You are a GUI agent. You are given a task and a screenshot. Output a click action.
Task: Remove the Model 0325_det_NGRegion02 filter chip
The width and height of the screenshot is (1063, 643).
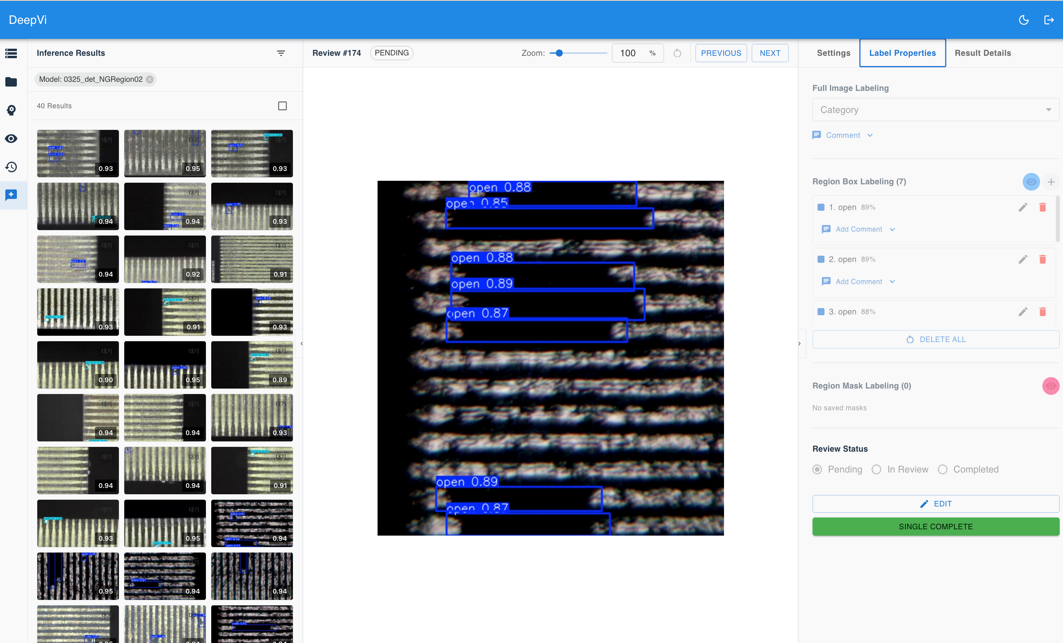[x=150, y=79]
